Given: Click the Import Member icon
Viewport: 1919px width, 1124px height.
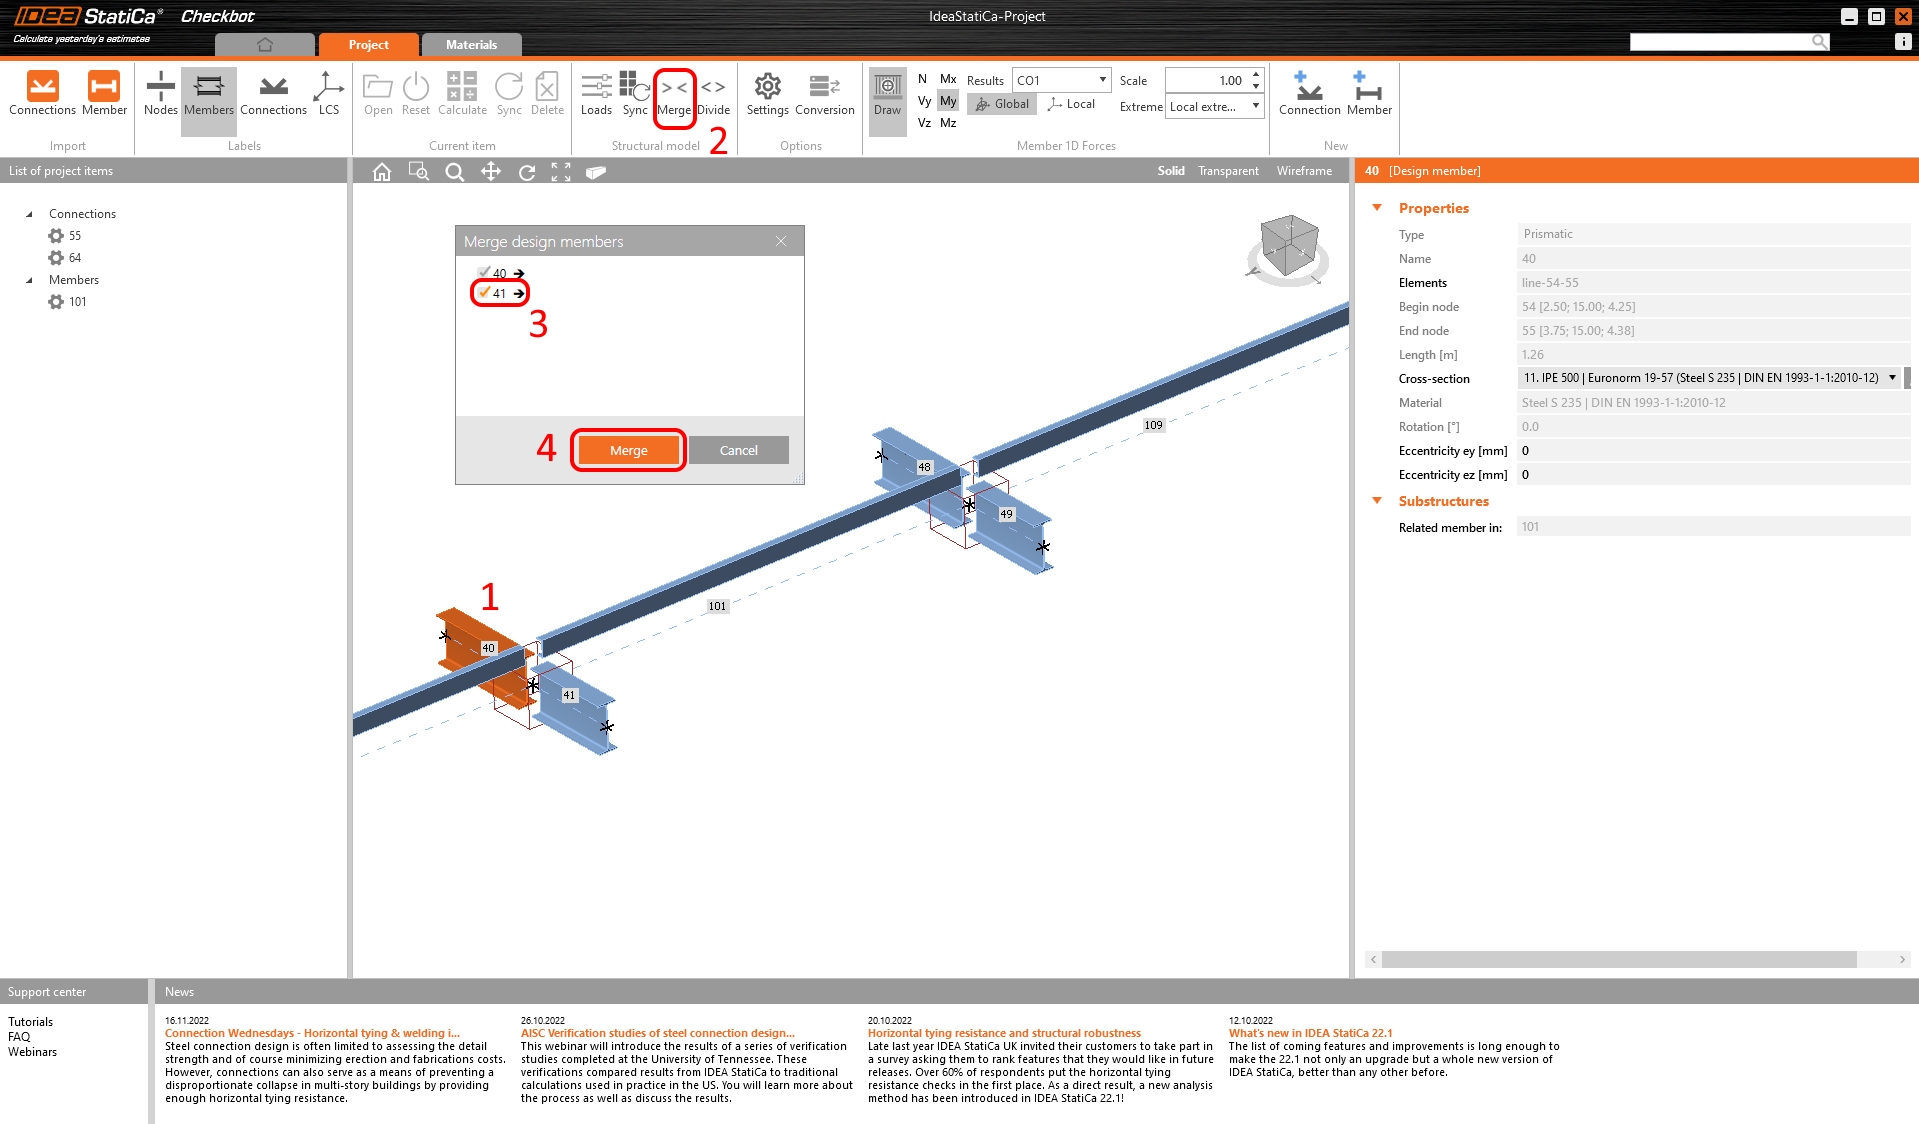Looking at the screenshot, I should click(104, 93).
